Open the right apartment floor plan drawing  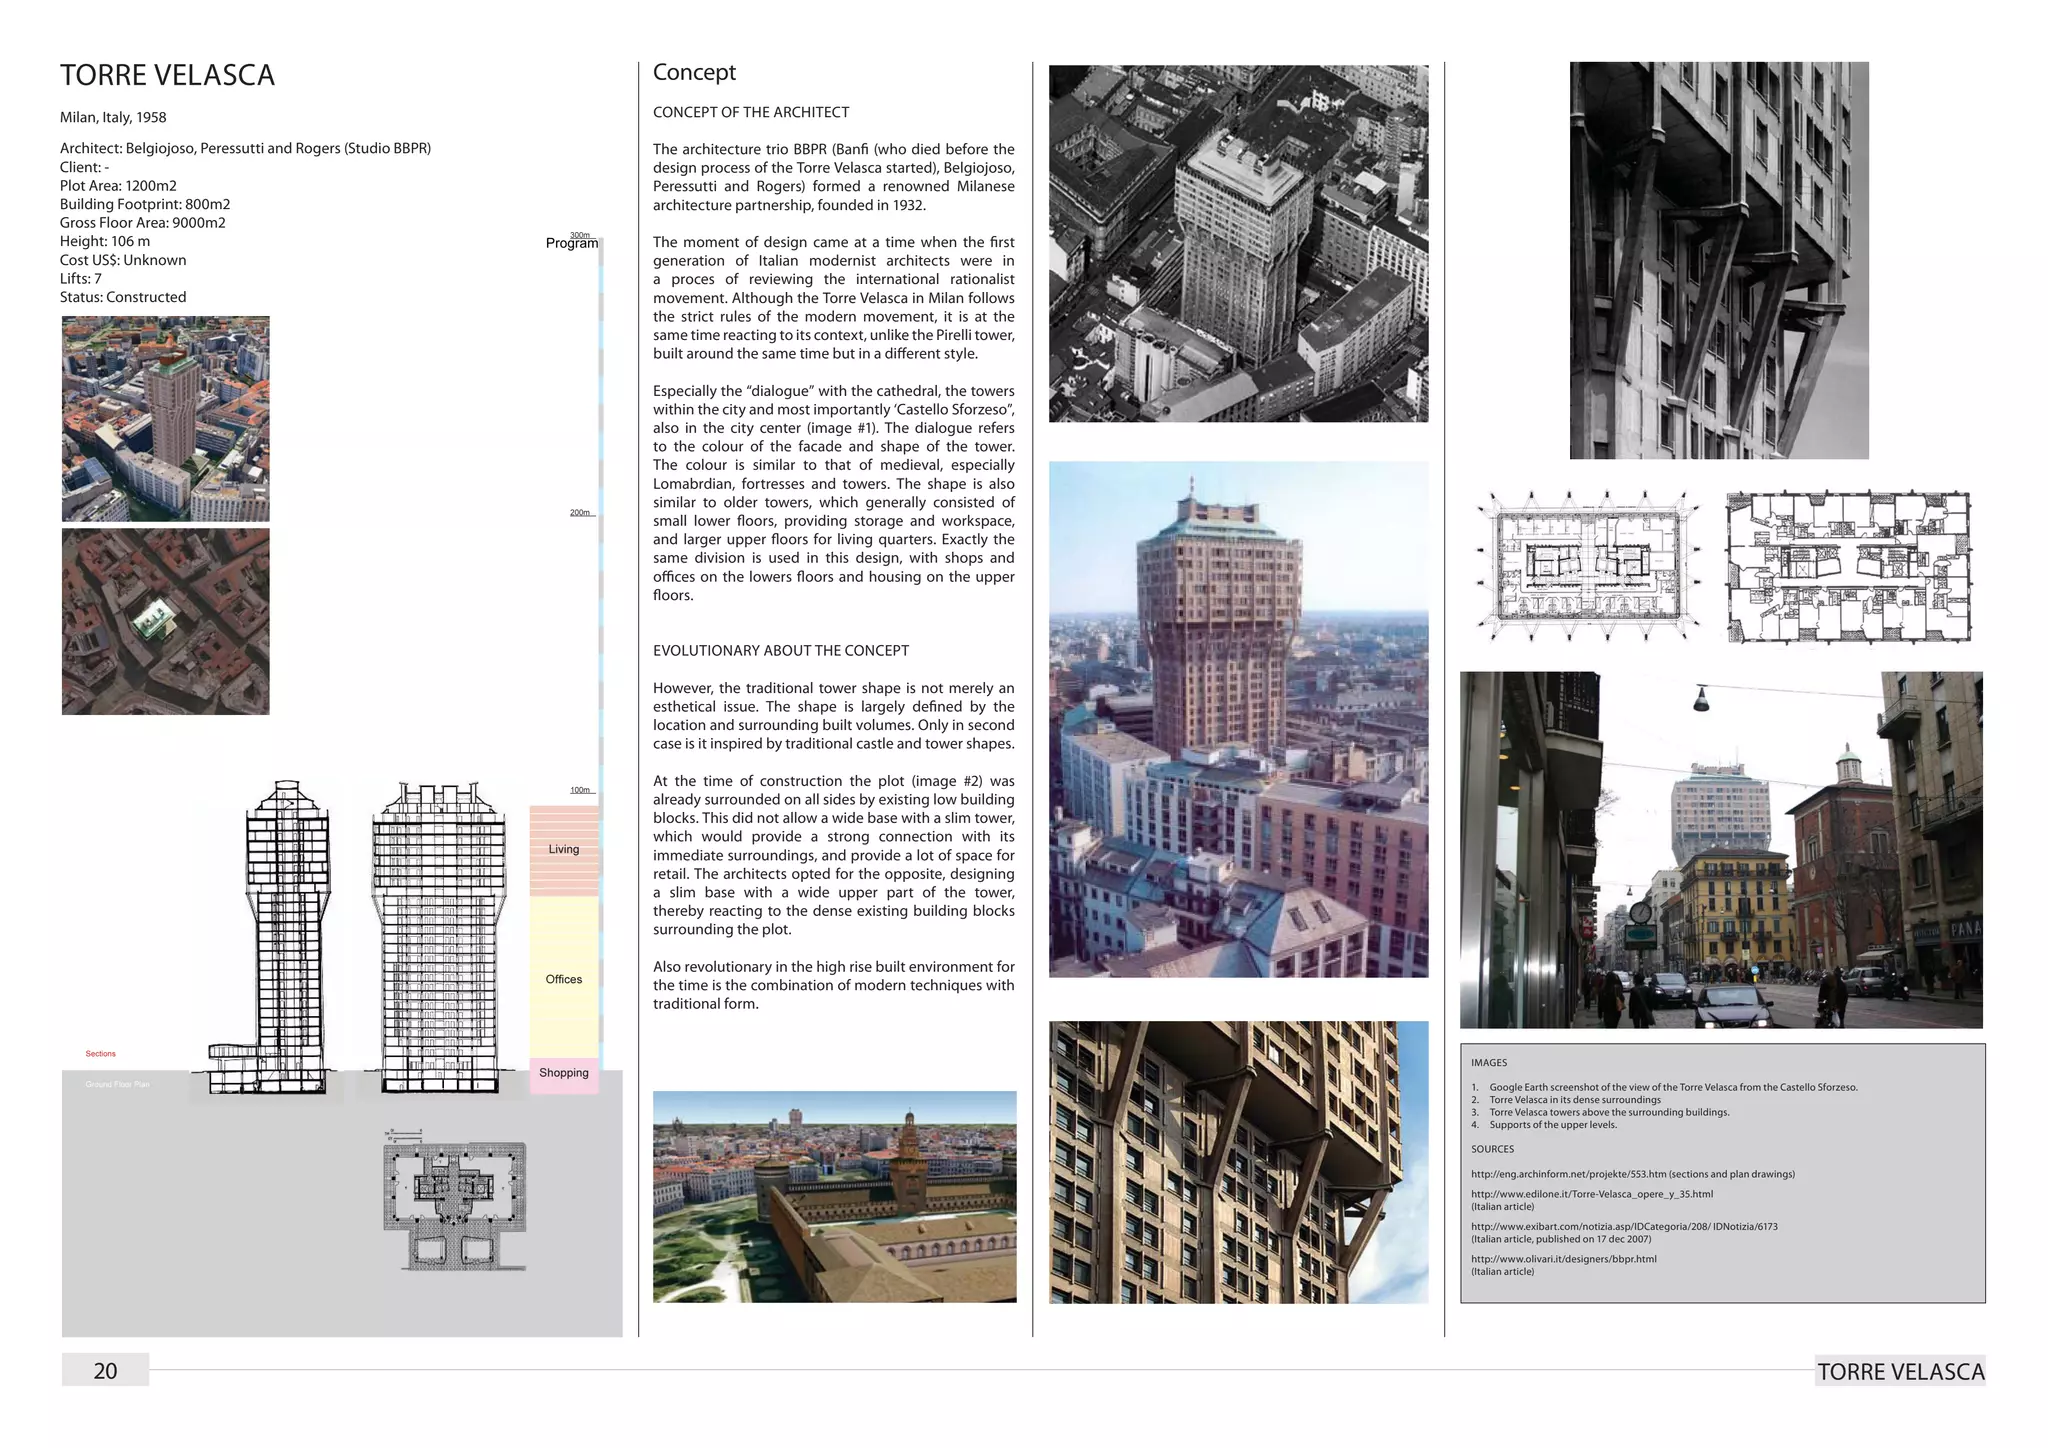[x=1849, y=566]
